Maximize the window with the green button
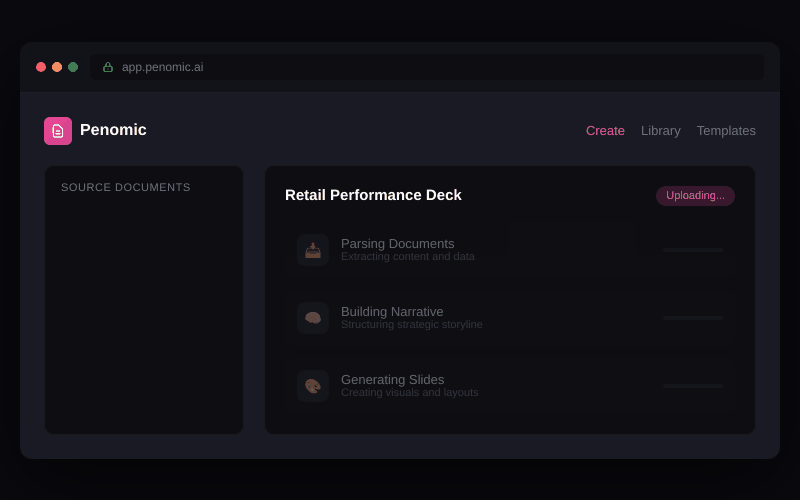Screen dimensions: 800x500 (73, 67)
